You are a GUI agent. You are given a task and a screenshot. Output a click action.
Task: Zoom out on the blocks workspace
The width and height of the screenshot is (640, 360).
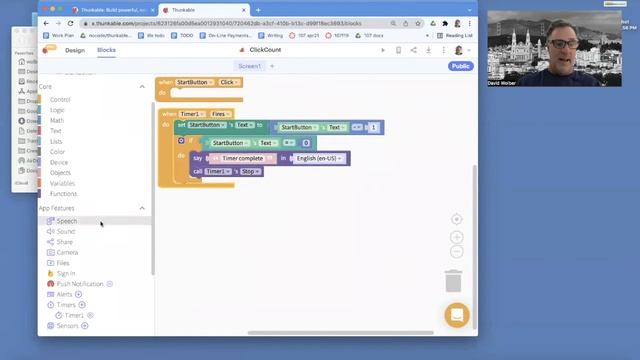(x=457, y=251)
